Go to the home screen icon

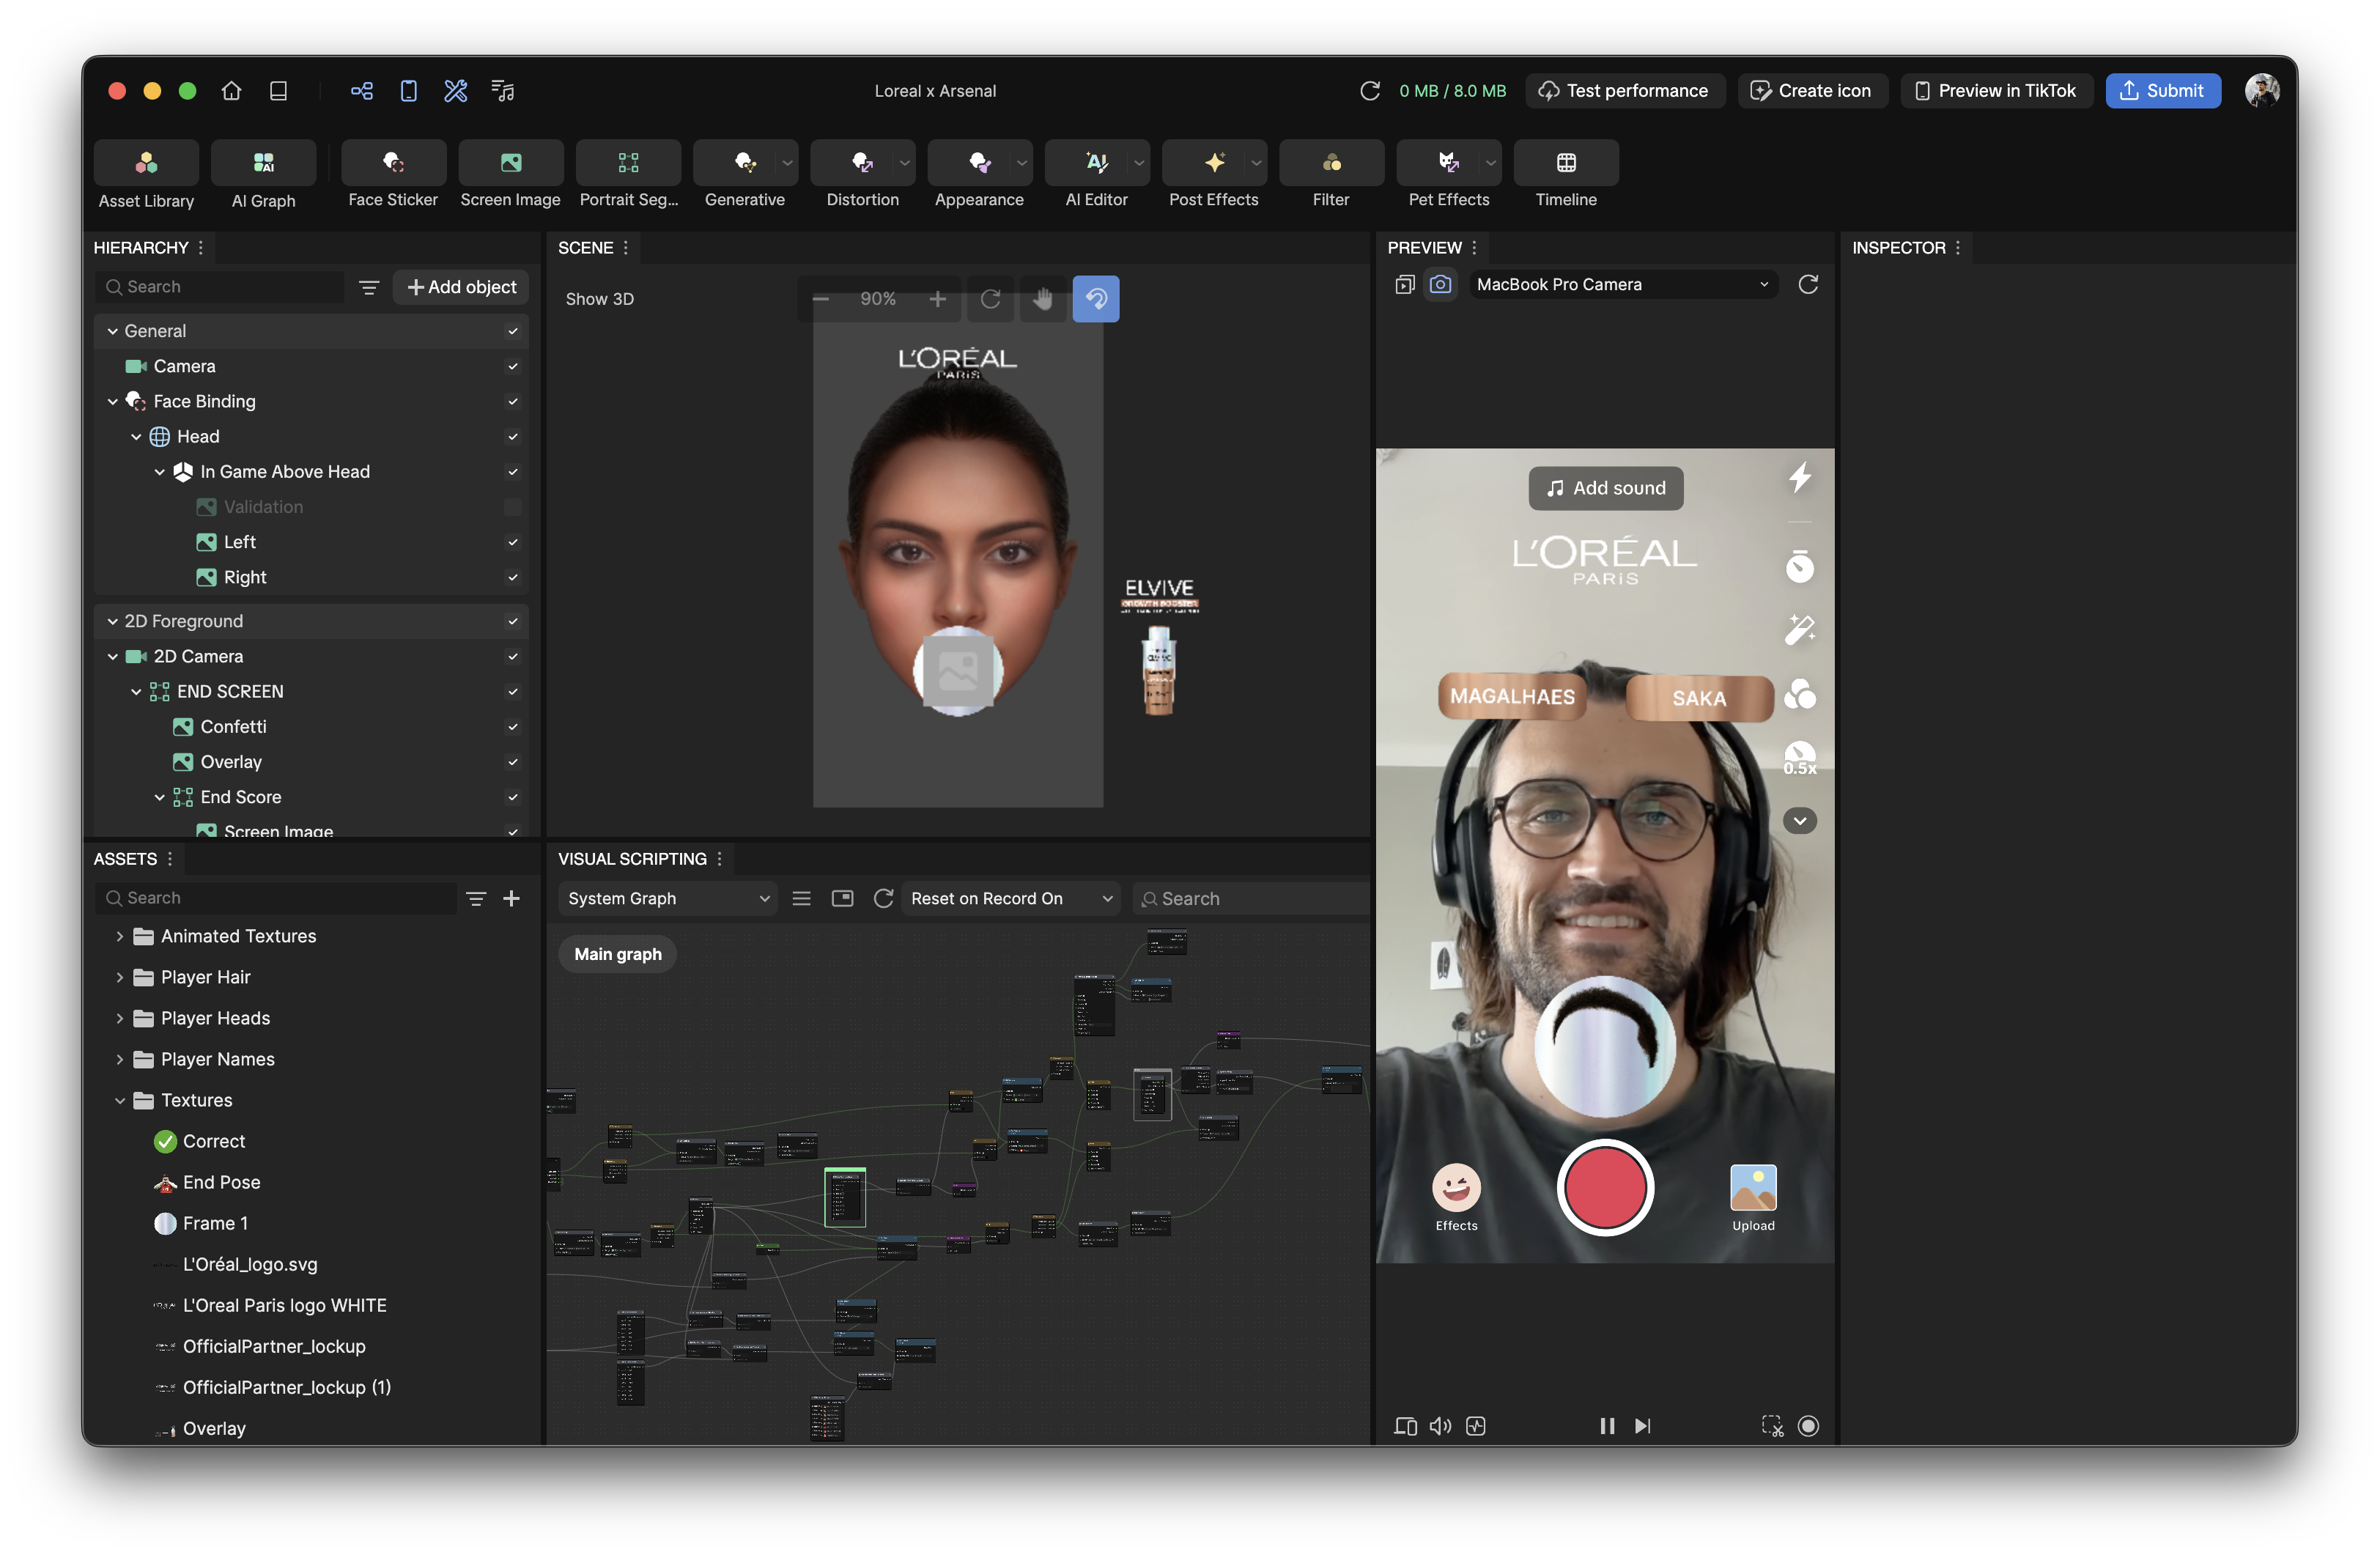pos(232,91)
